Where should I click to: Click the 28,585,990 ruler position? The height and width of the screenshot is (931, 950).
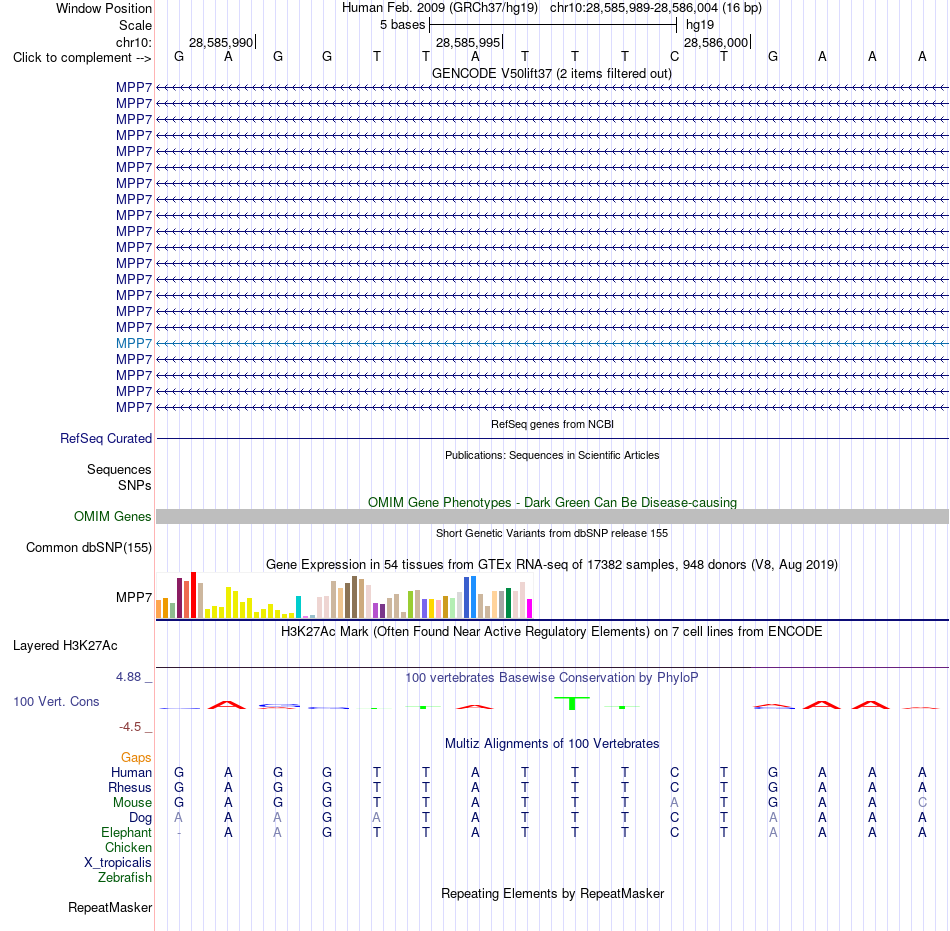tap(221, 42)
